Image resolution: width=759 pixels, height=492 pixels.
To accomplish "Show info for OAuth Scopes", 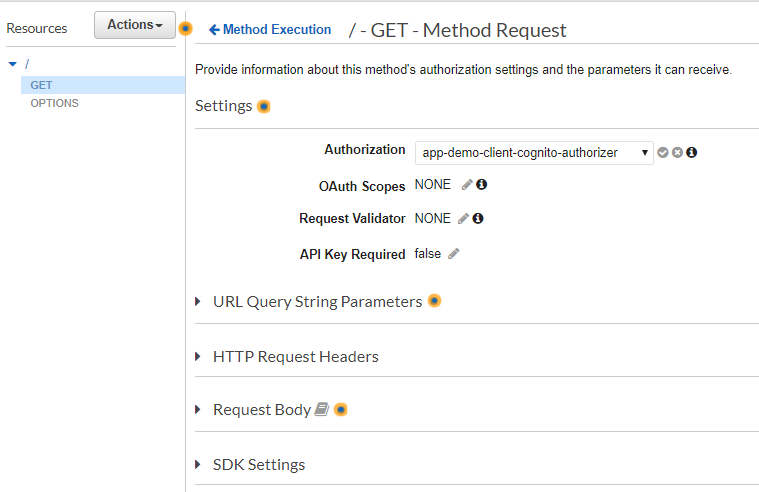I will pyautogui.click(x=481, y=185).
